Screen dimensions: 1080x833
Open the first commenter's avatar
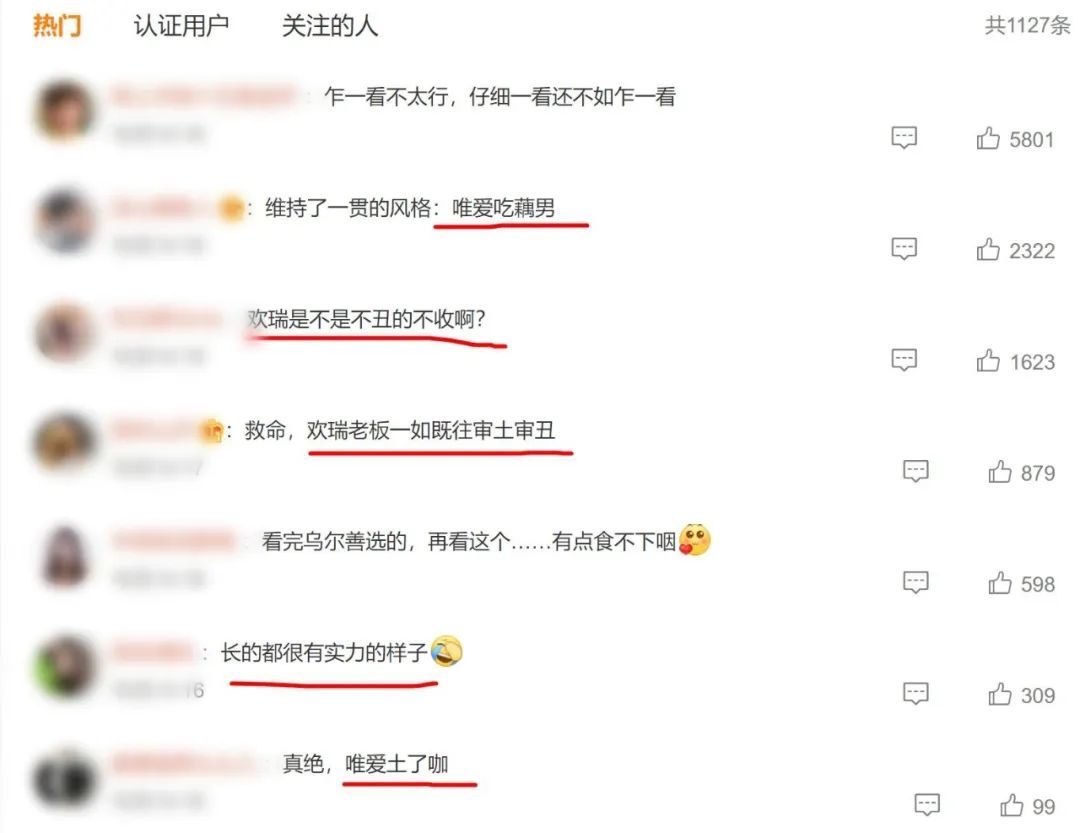tap(65, 110)
